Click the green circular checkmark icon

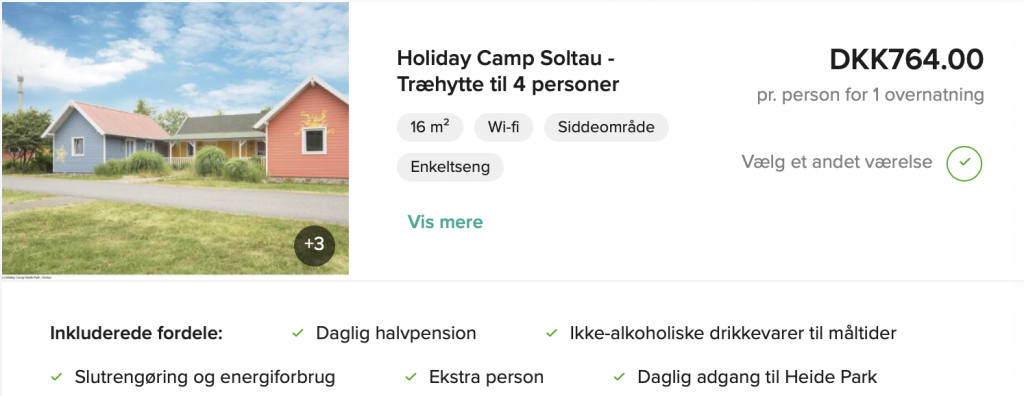click(x=964, y=163)
